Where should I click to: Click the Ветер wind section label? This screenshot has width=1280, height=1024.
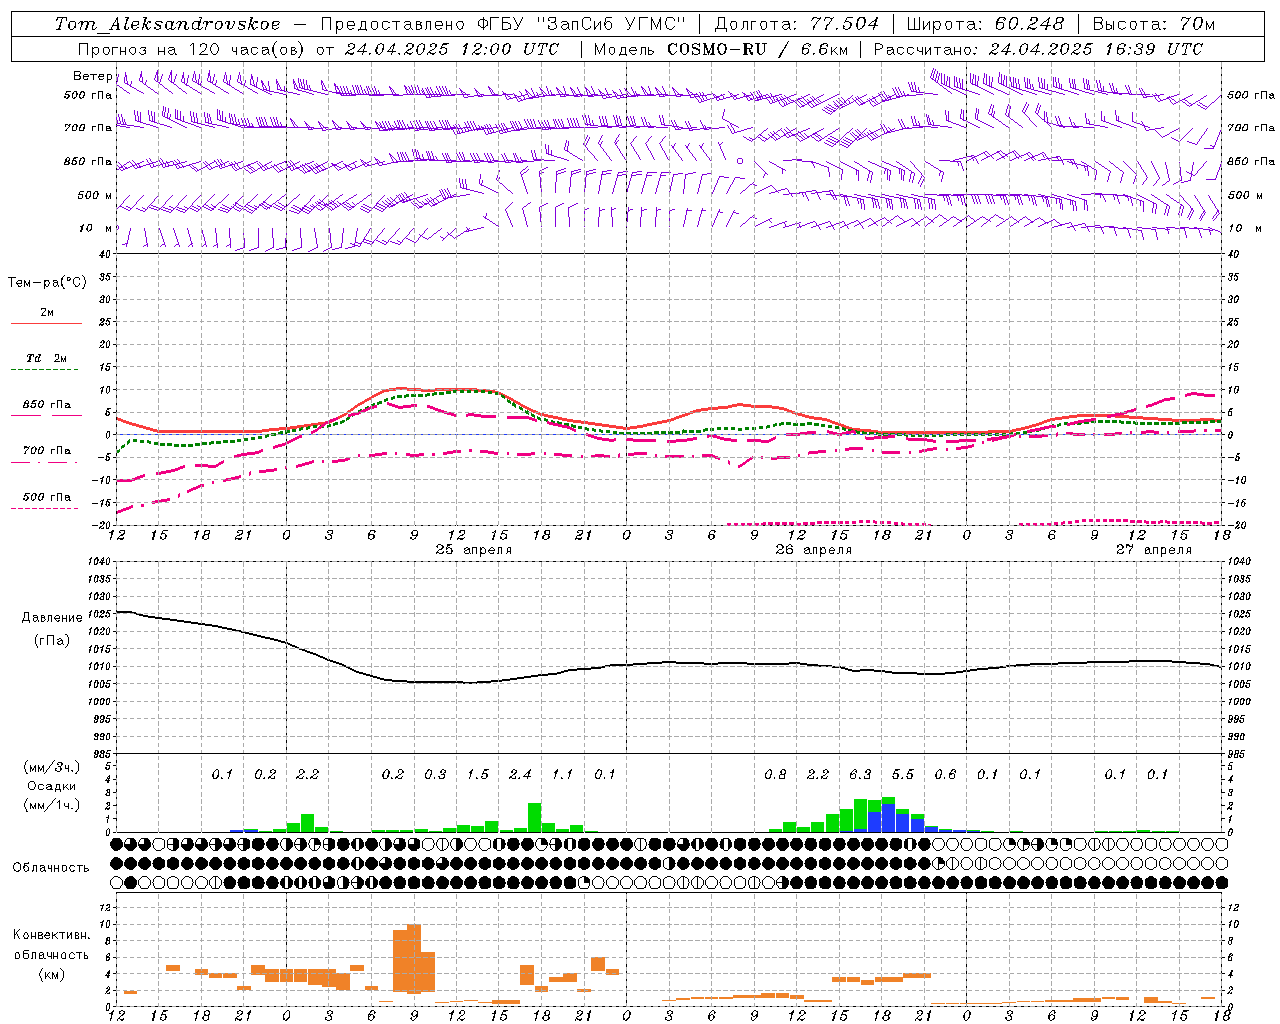(92, 76)
